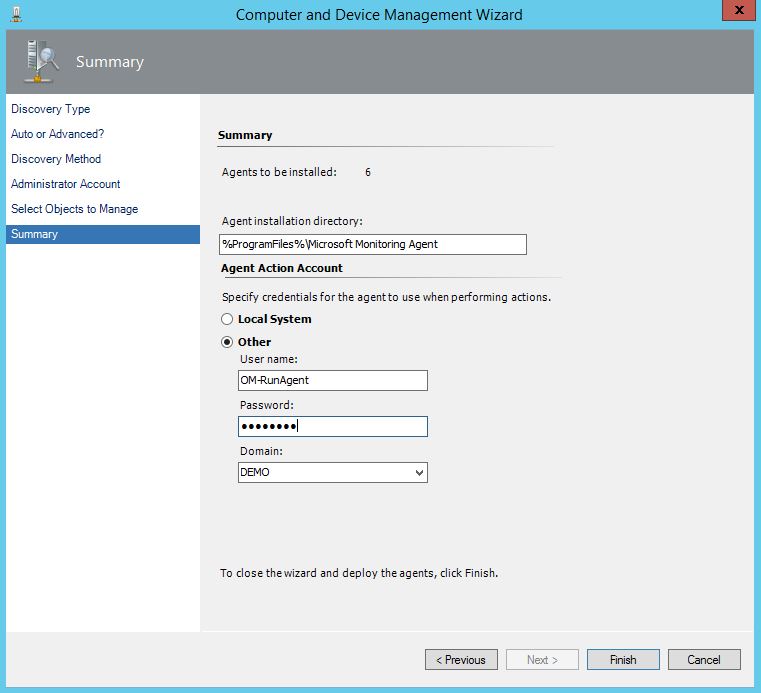This screenshot has height=693, width=761.
Task: Open the Select Objects to Manage step
Action: (74, 209)
